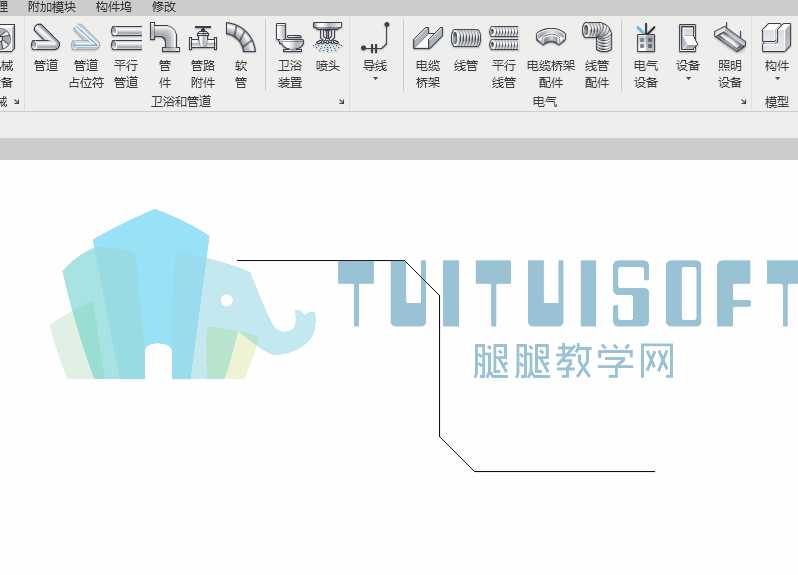Screen dimensions: 798x575
Task: Expand the 构件 component dropdown
Action: tap(777, 79)
